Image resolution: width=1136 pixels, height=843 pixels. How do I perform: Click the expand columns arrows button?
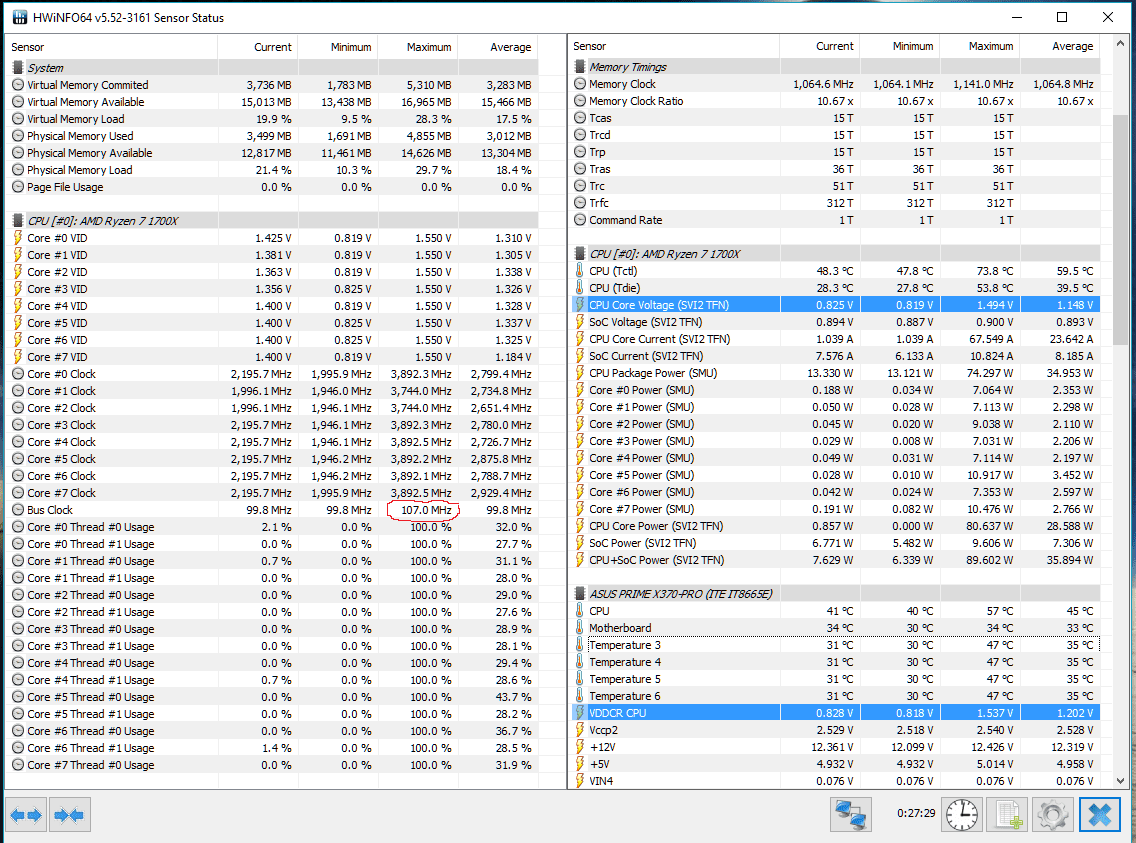pos(26,815)
